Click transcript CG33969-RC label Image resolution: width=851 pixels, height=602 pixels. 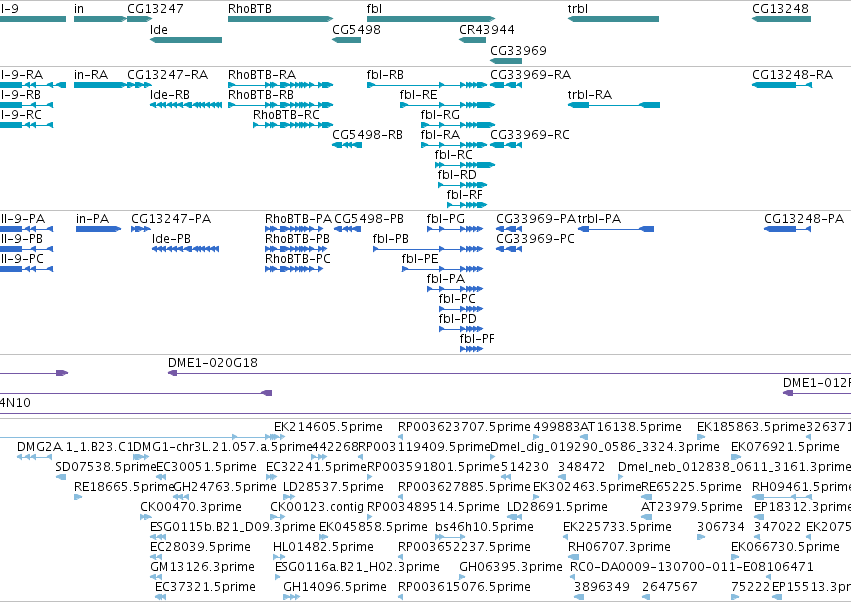pos(530,135)
